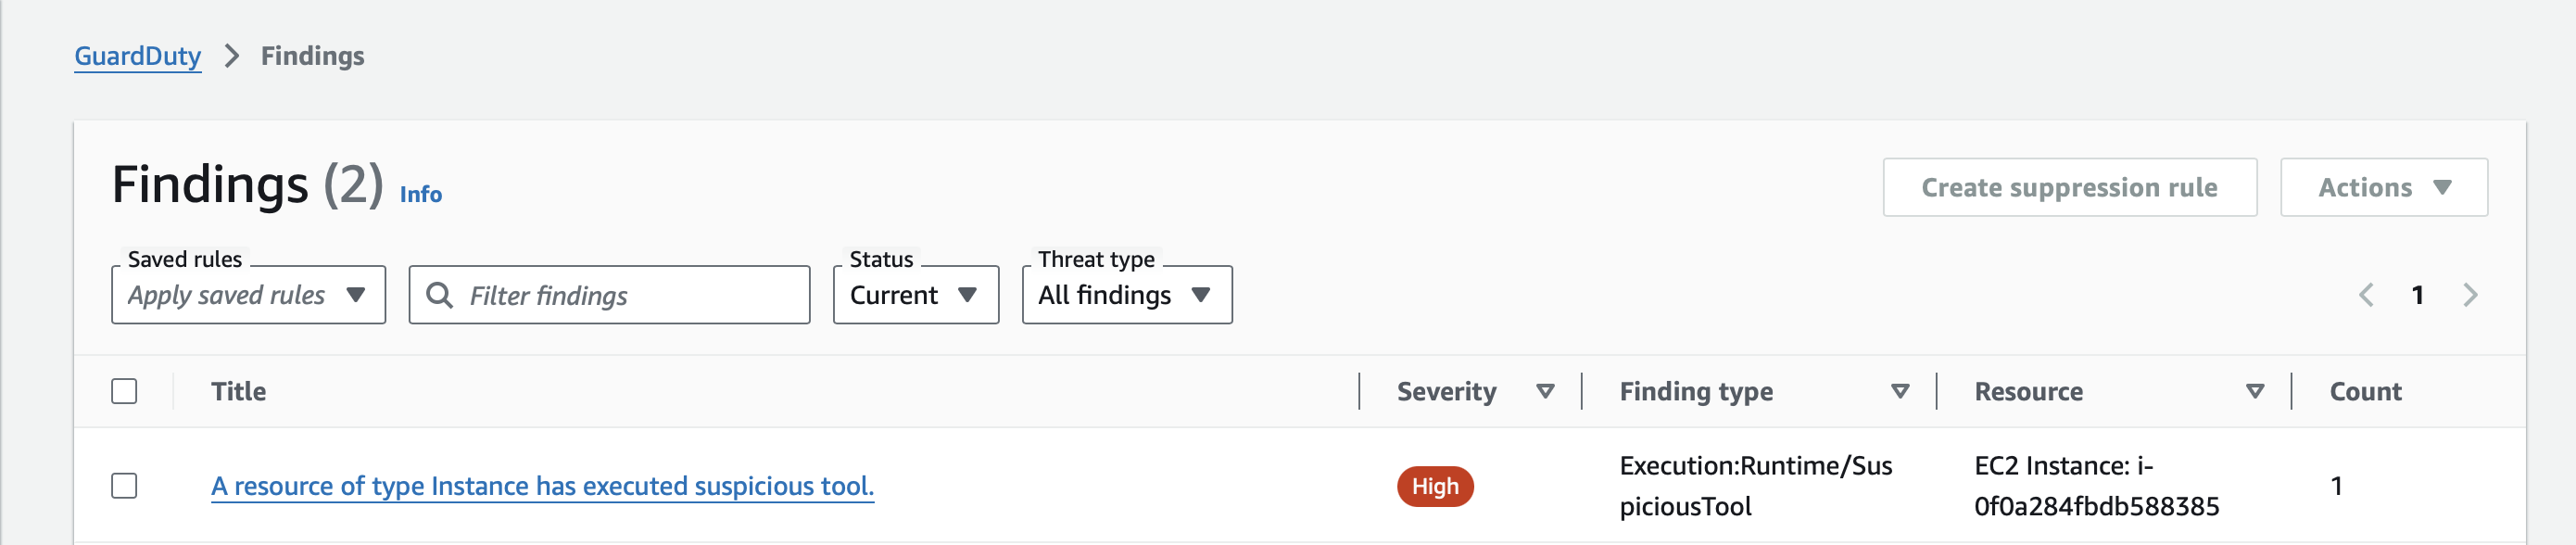2576x545 pixels.
Task: Click the Create suppression rule button
Action: click(2069, 186)
